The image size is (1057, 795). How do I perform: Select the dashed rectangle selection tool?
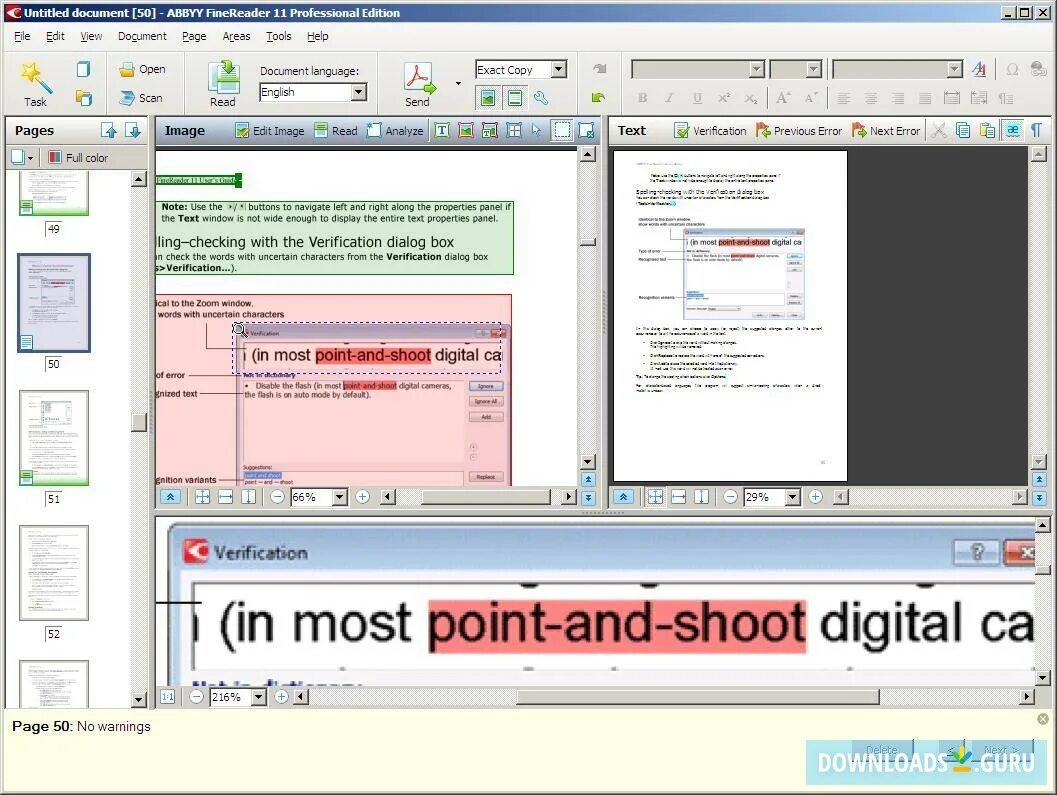coord(562,131)
